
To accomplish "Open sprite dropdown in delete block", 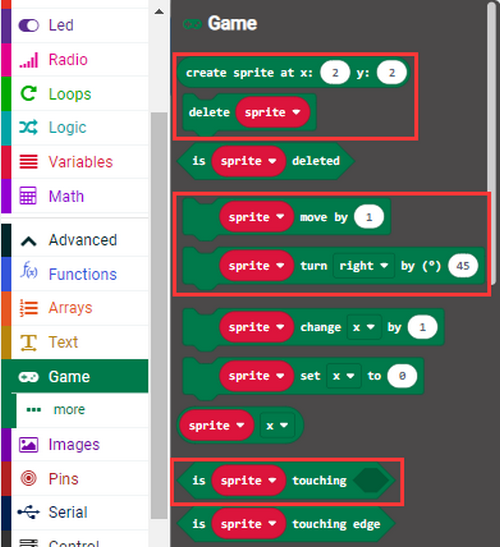I will 273,112.
